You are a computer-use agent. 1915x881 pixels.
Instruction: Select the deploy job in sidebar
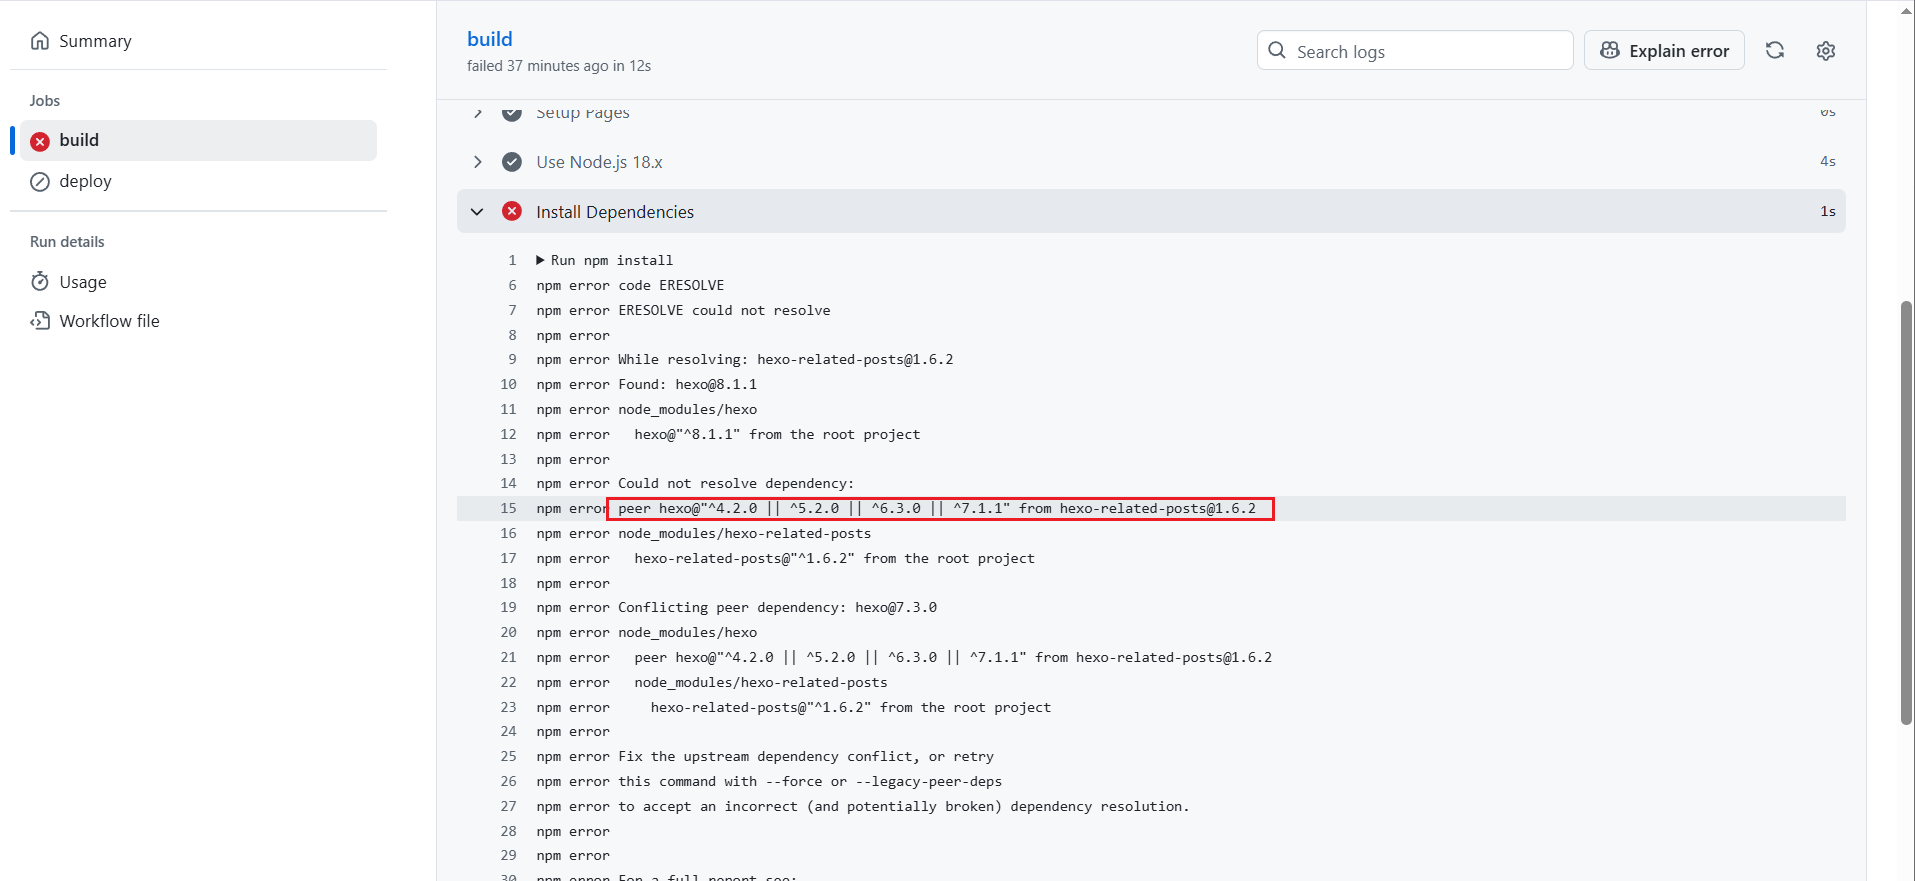[x=86, y=181]
